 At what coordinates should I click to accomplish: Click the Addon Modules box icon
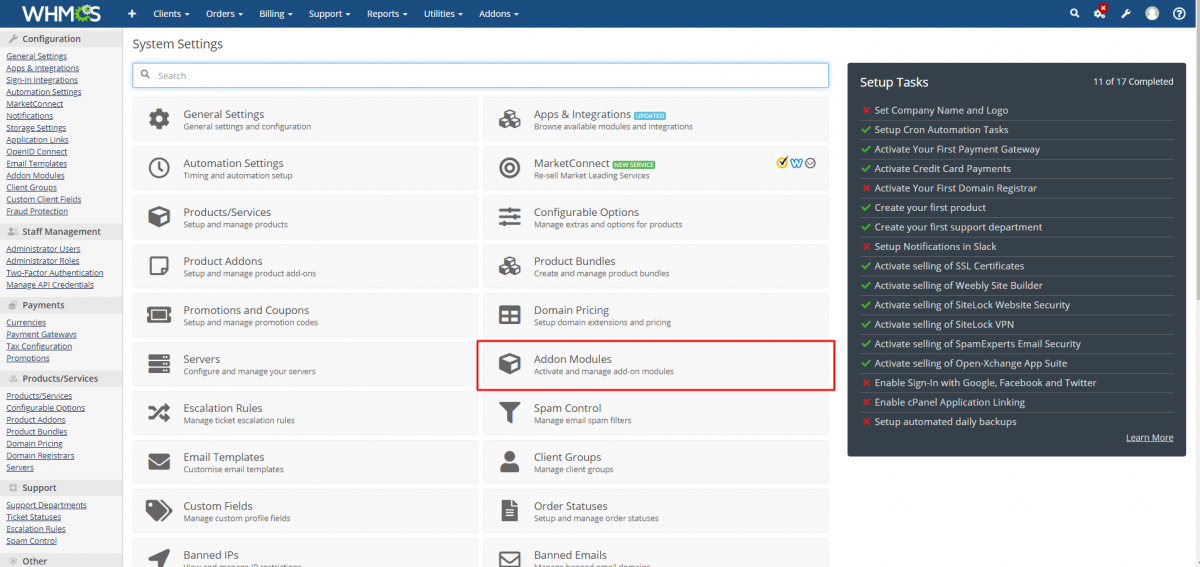(x=510, y=364)
